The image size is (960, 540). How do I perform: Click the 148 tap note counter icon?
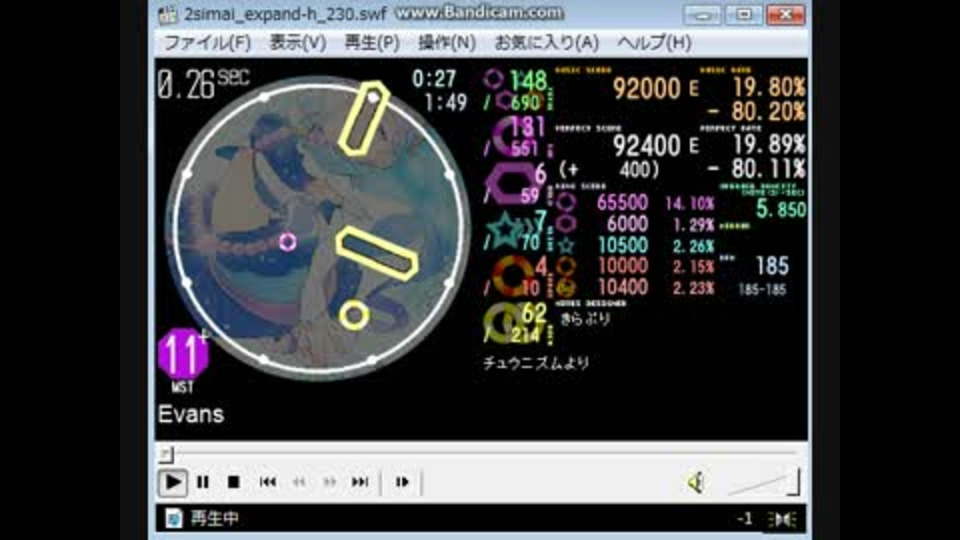pyautogui.click(x=493, y=79)
